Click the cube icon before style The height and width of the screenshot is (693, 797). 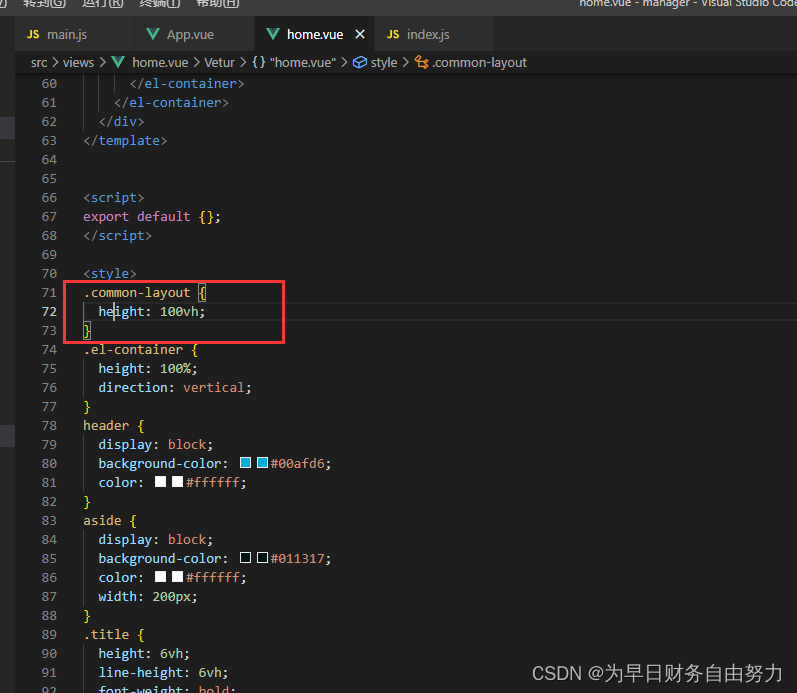click(360, 63)
